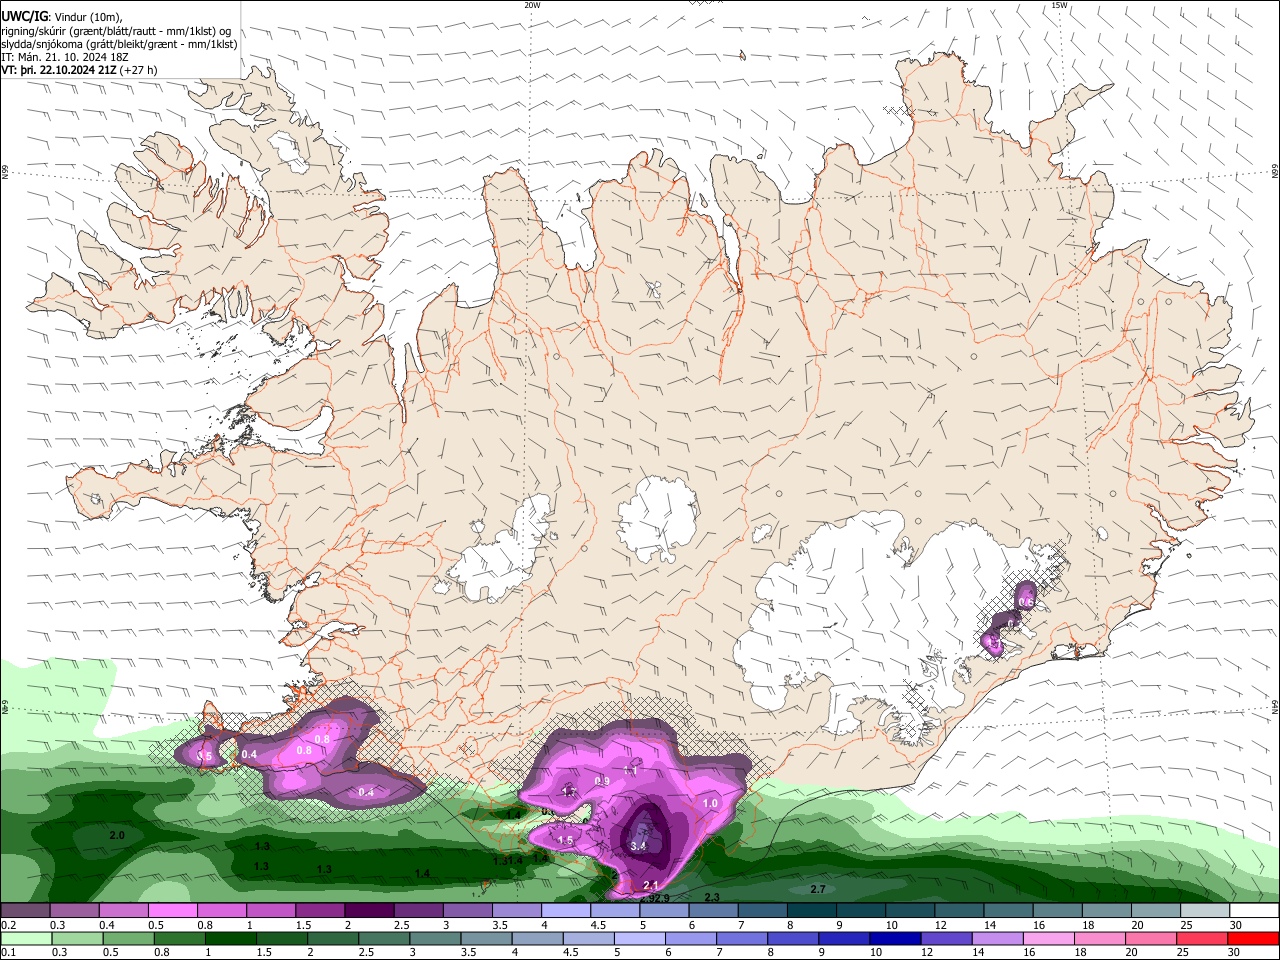Click the pure red swatch after 30
This screenshot has height=960, width=1280.
point(1253,939)
